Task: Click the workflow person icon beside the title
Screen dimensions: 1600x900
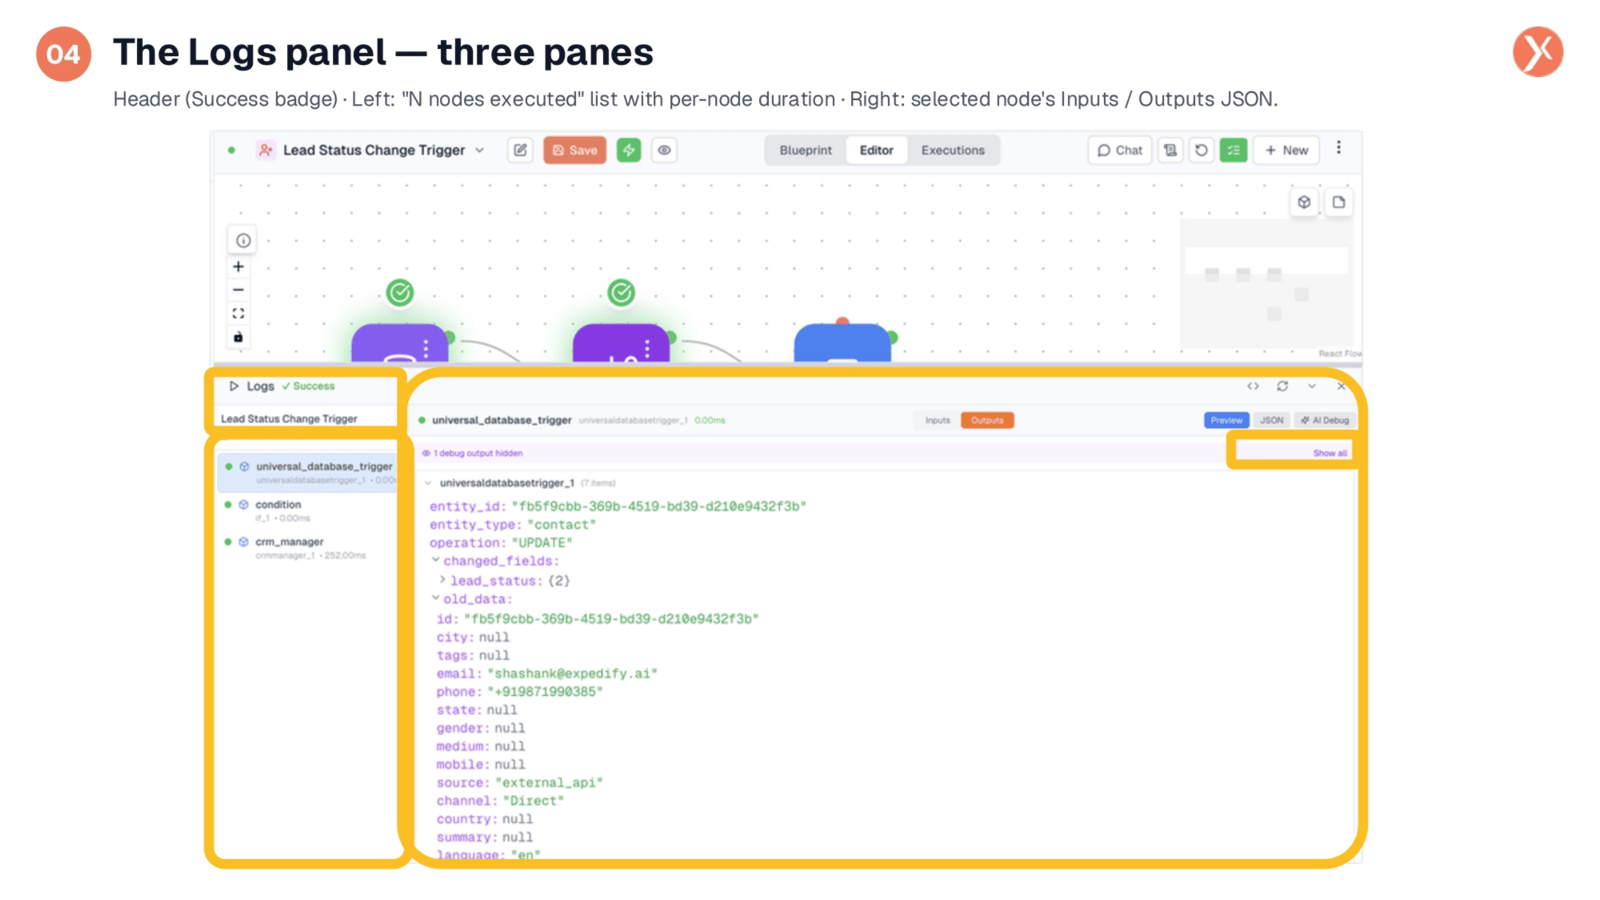Action: (x=265, y=150)
